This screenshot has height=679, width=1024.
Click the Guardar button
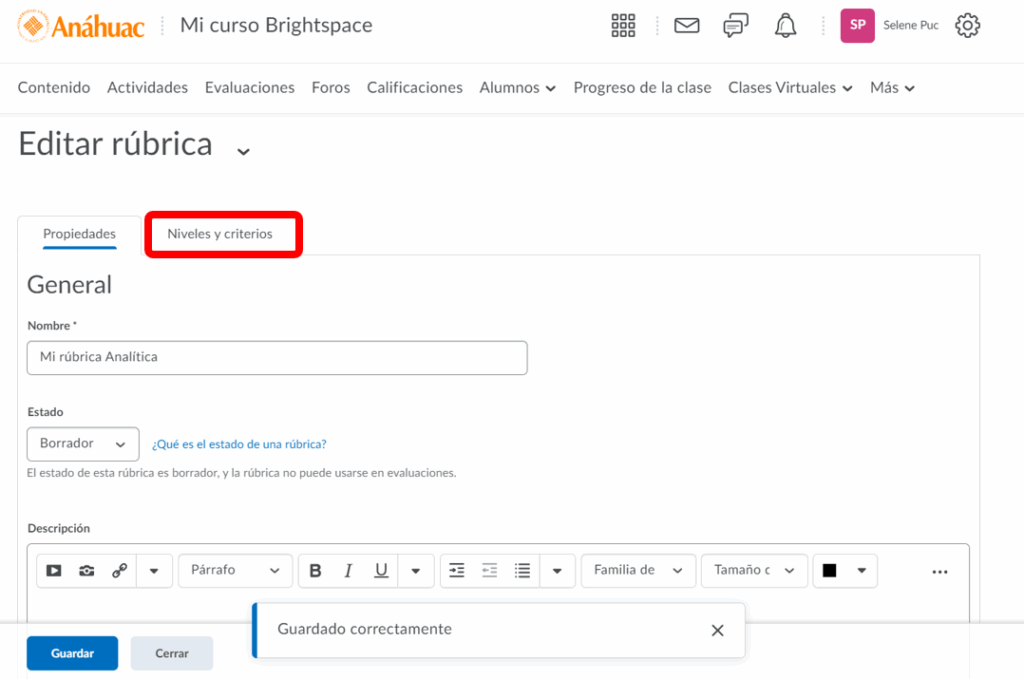pyautogui.click(x=72, y=653)
